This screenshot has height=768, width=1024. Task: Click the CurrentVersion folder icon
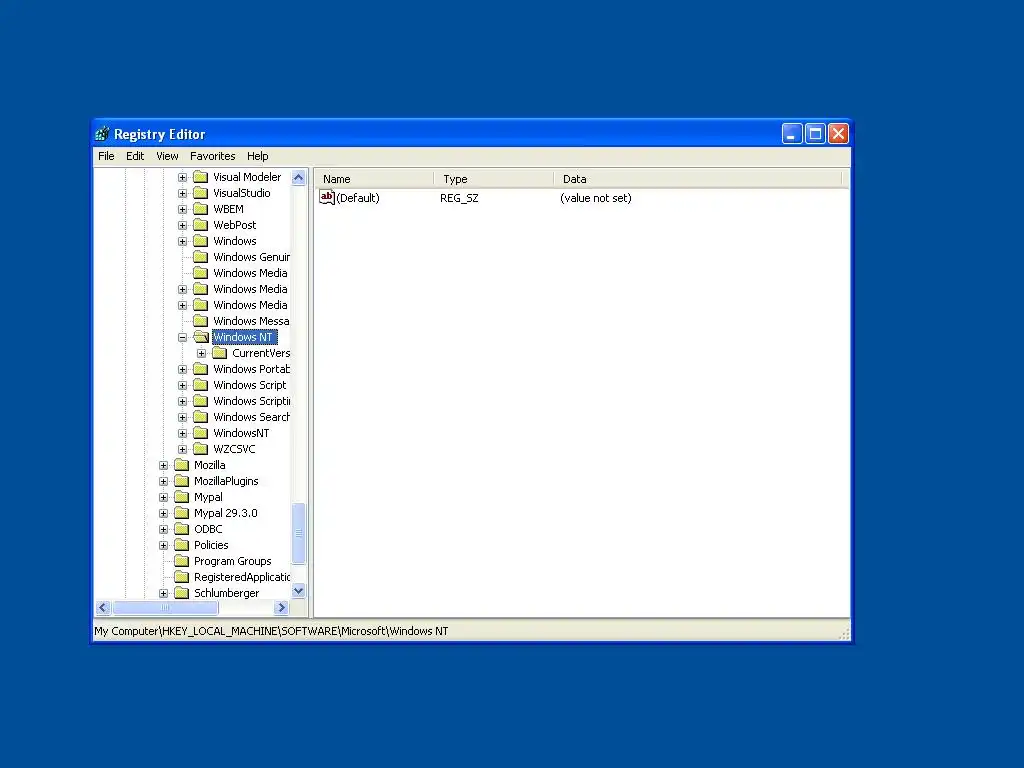click(219, 353)
